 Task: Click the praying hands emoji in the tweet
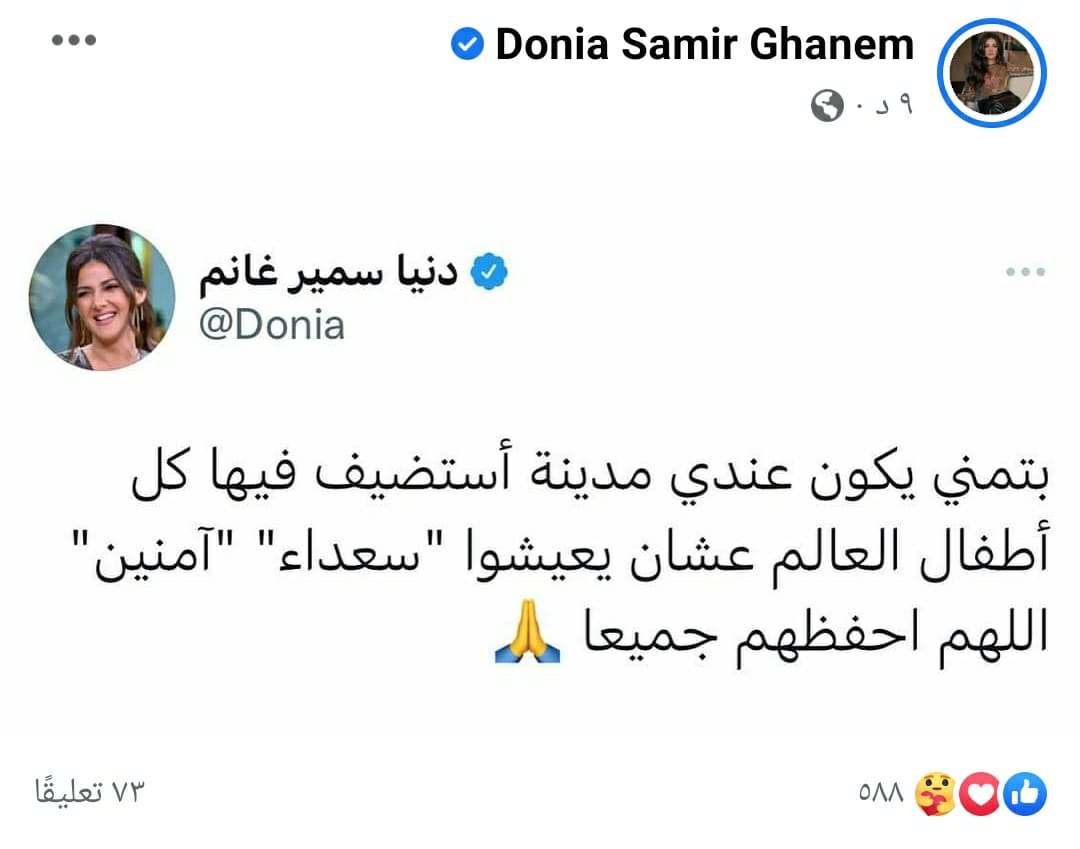(x=522, y=644)
